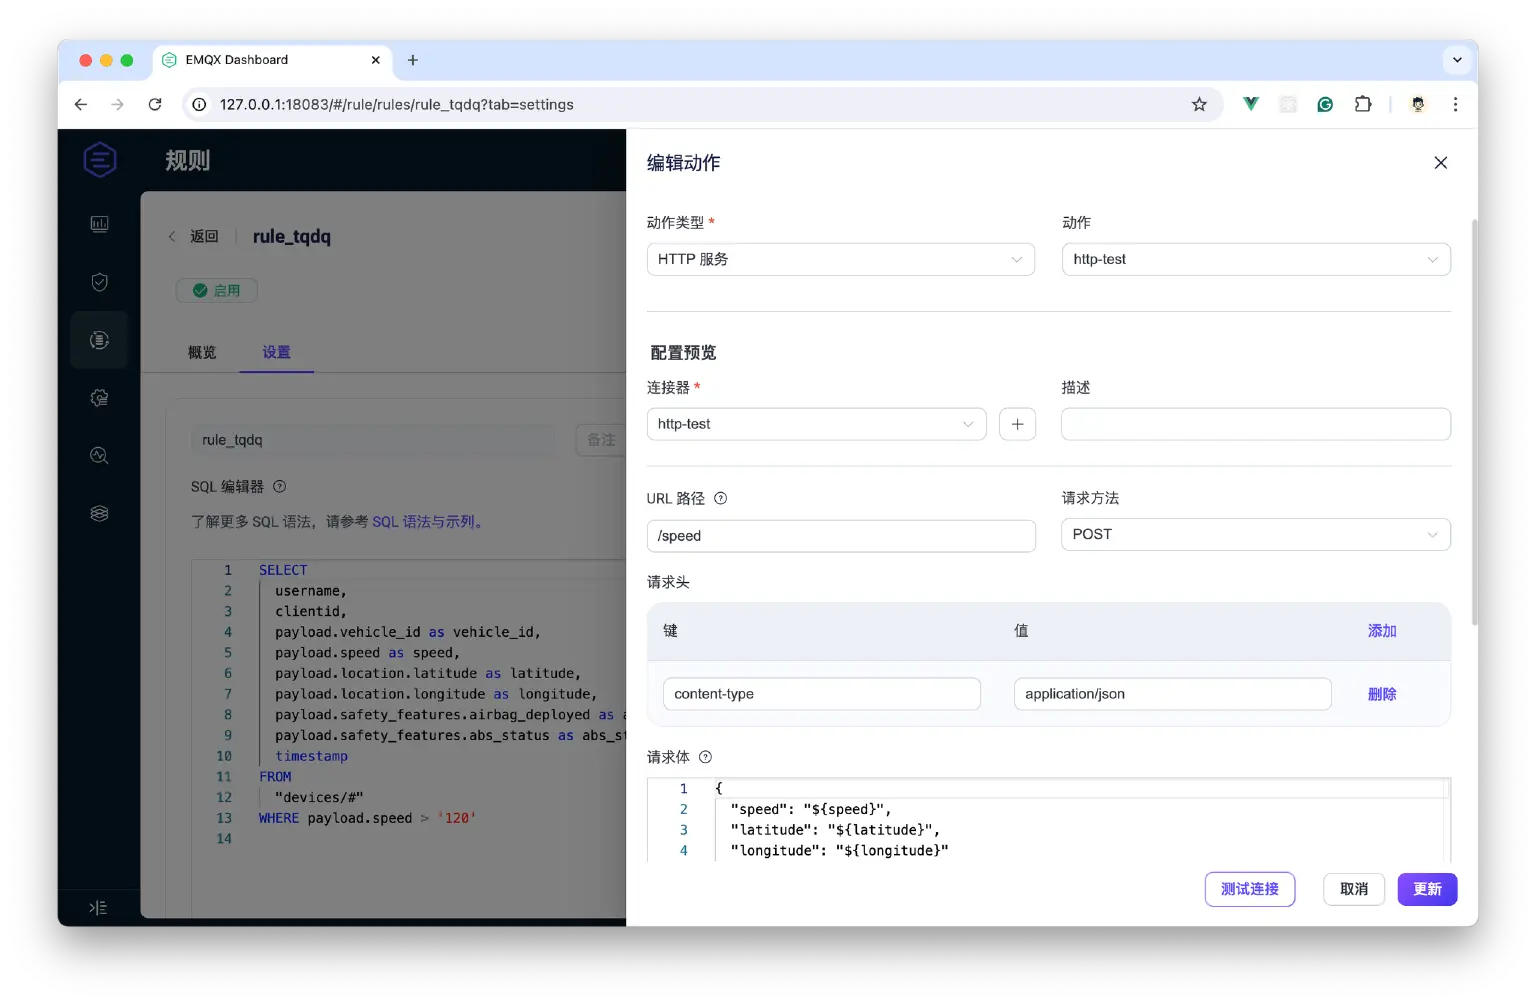Expand the 动作类型 HTTP 服务 dropdown
Image resolution: width=1536 pixels, height=1003 pixels.
click(840, 259)
